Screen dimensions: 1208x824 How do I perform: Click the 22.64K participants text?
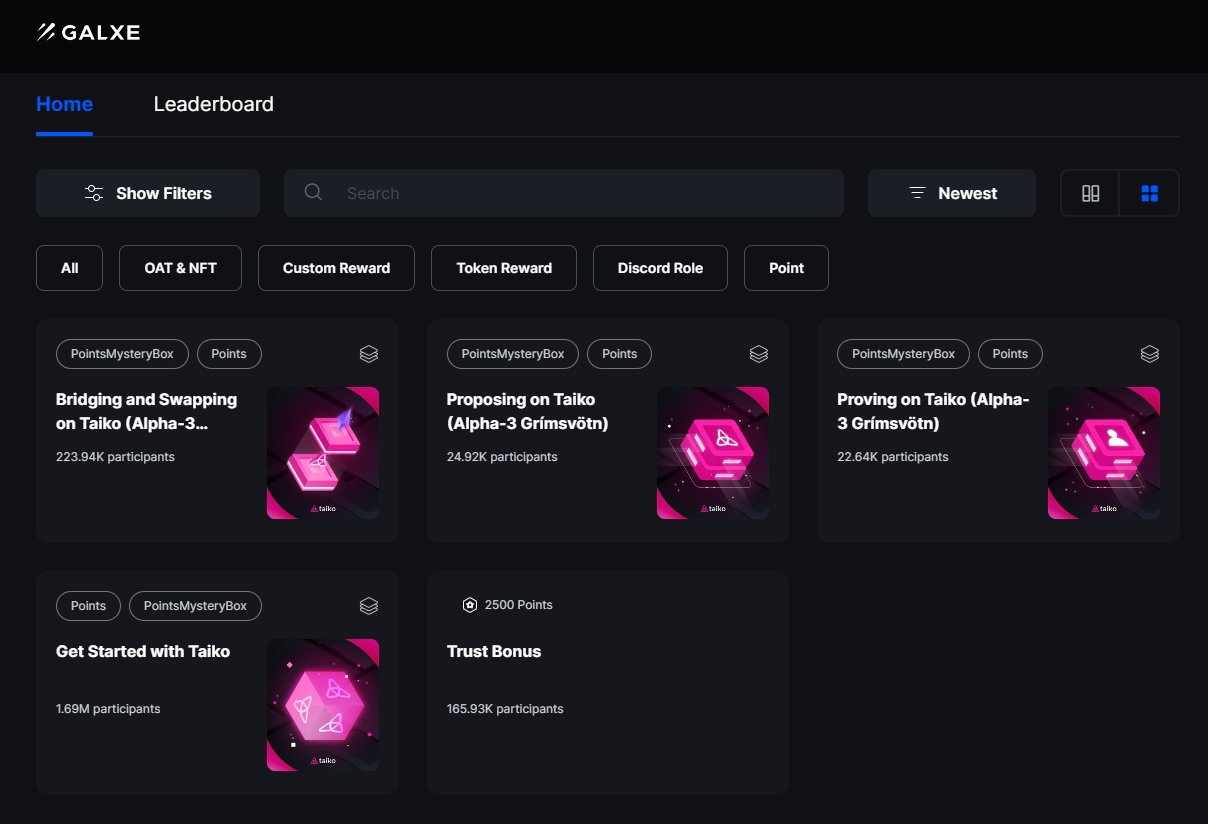tap(893, 457)
